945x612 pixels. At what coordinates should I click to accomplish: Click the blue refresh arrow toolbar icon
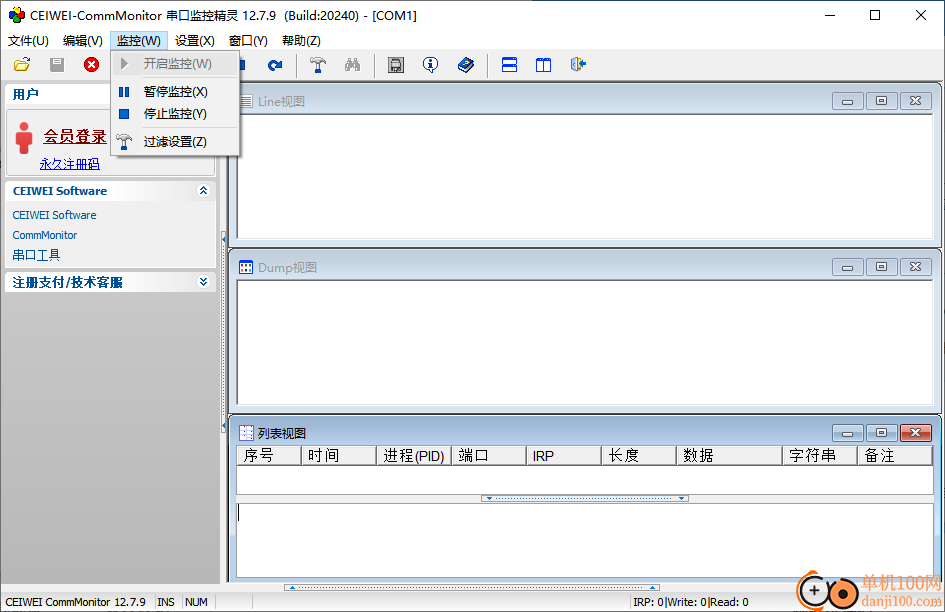[x=275, y=65]
